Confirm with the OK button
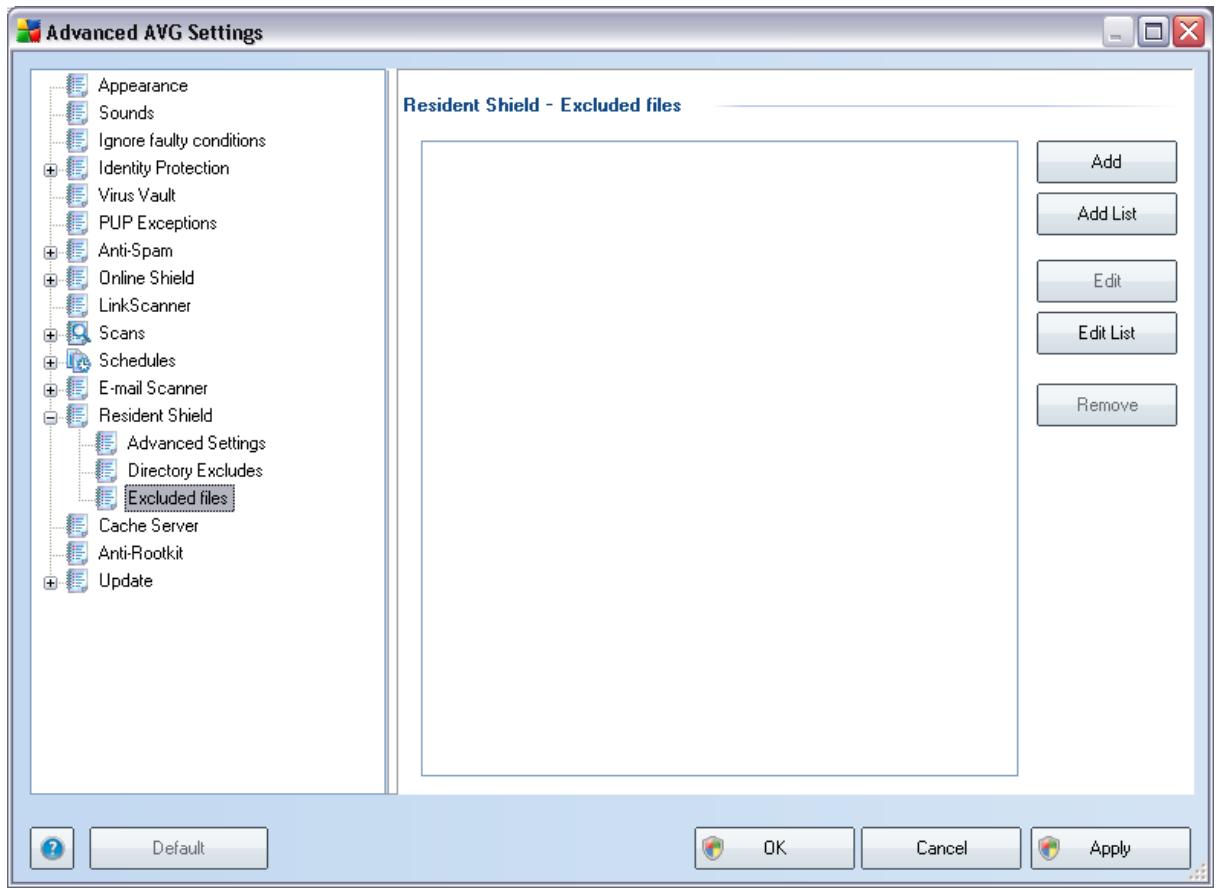Viewport: 1220px width, 889px height. coord(776,847)
